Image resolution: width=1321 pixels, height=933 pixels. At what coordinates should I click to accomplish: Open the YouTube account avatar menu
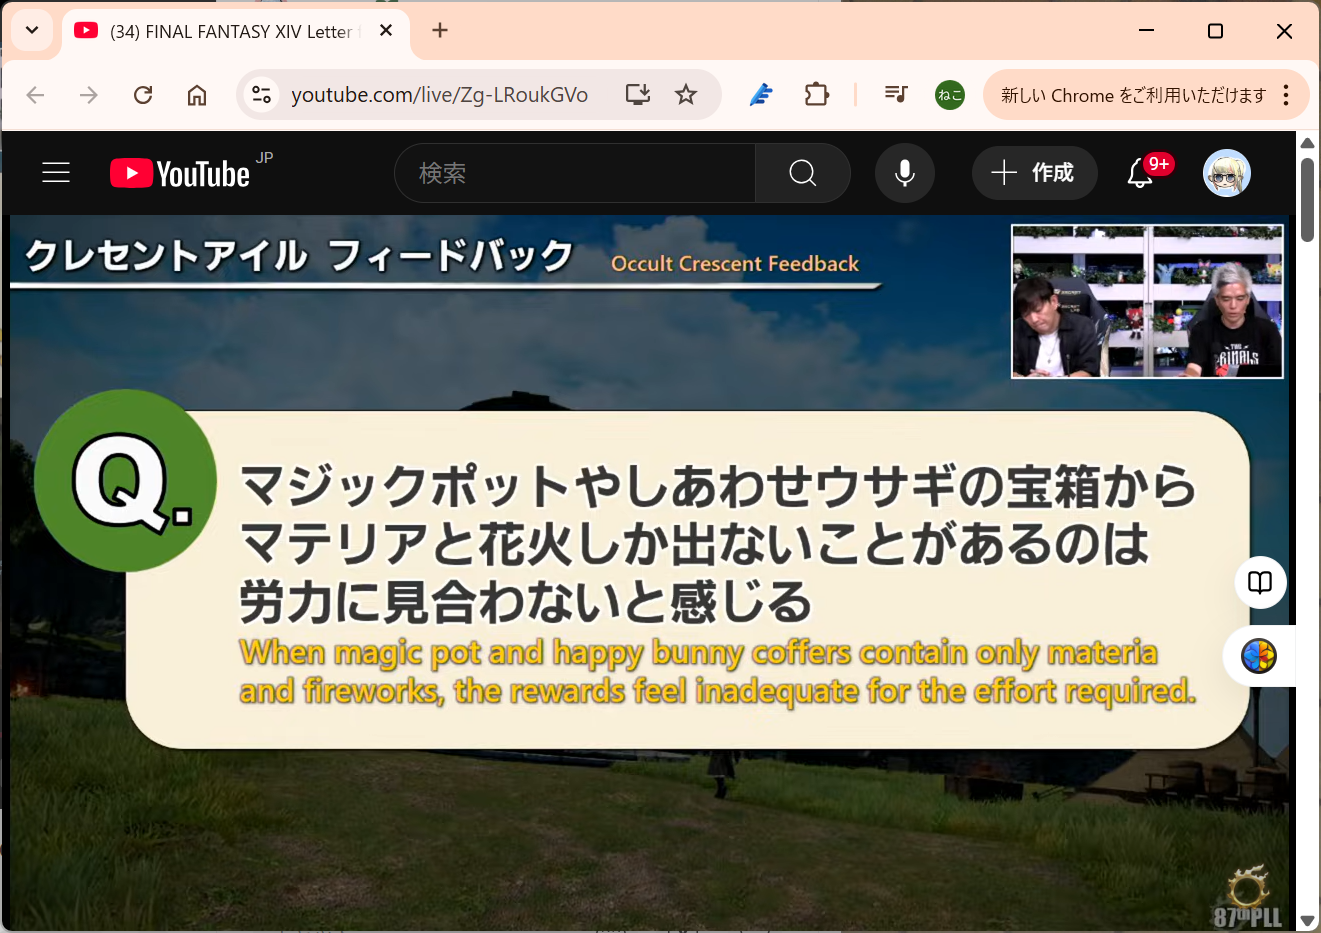1227,173
